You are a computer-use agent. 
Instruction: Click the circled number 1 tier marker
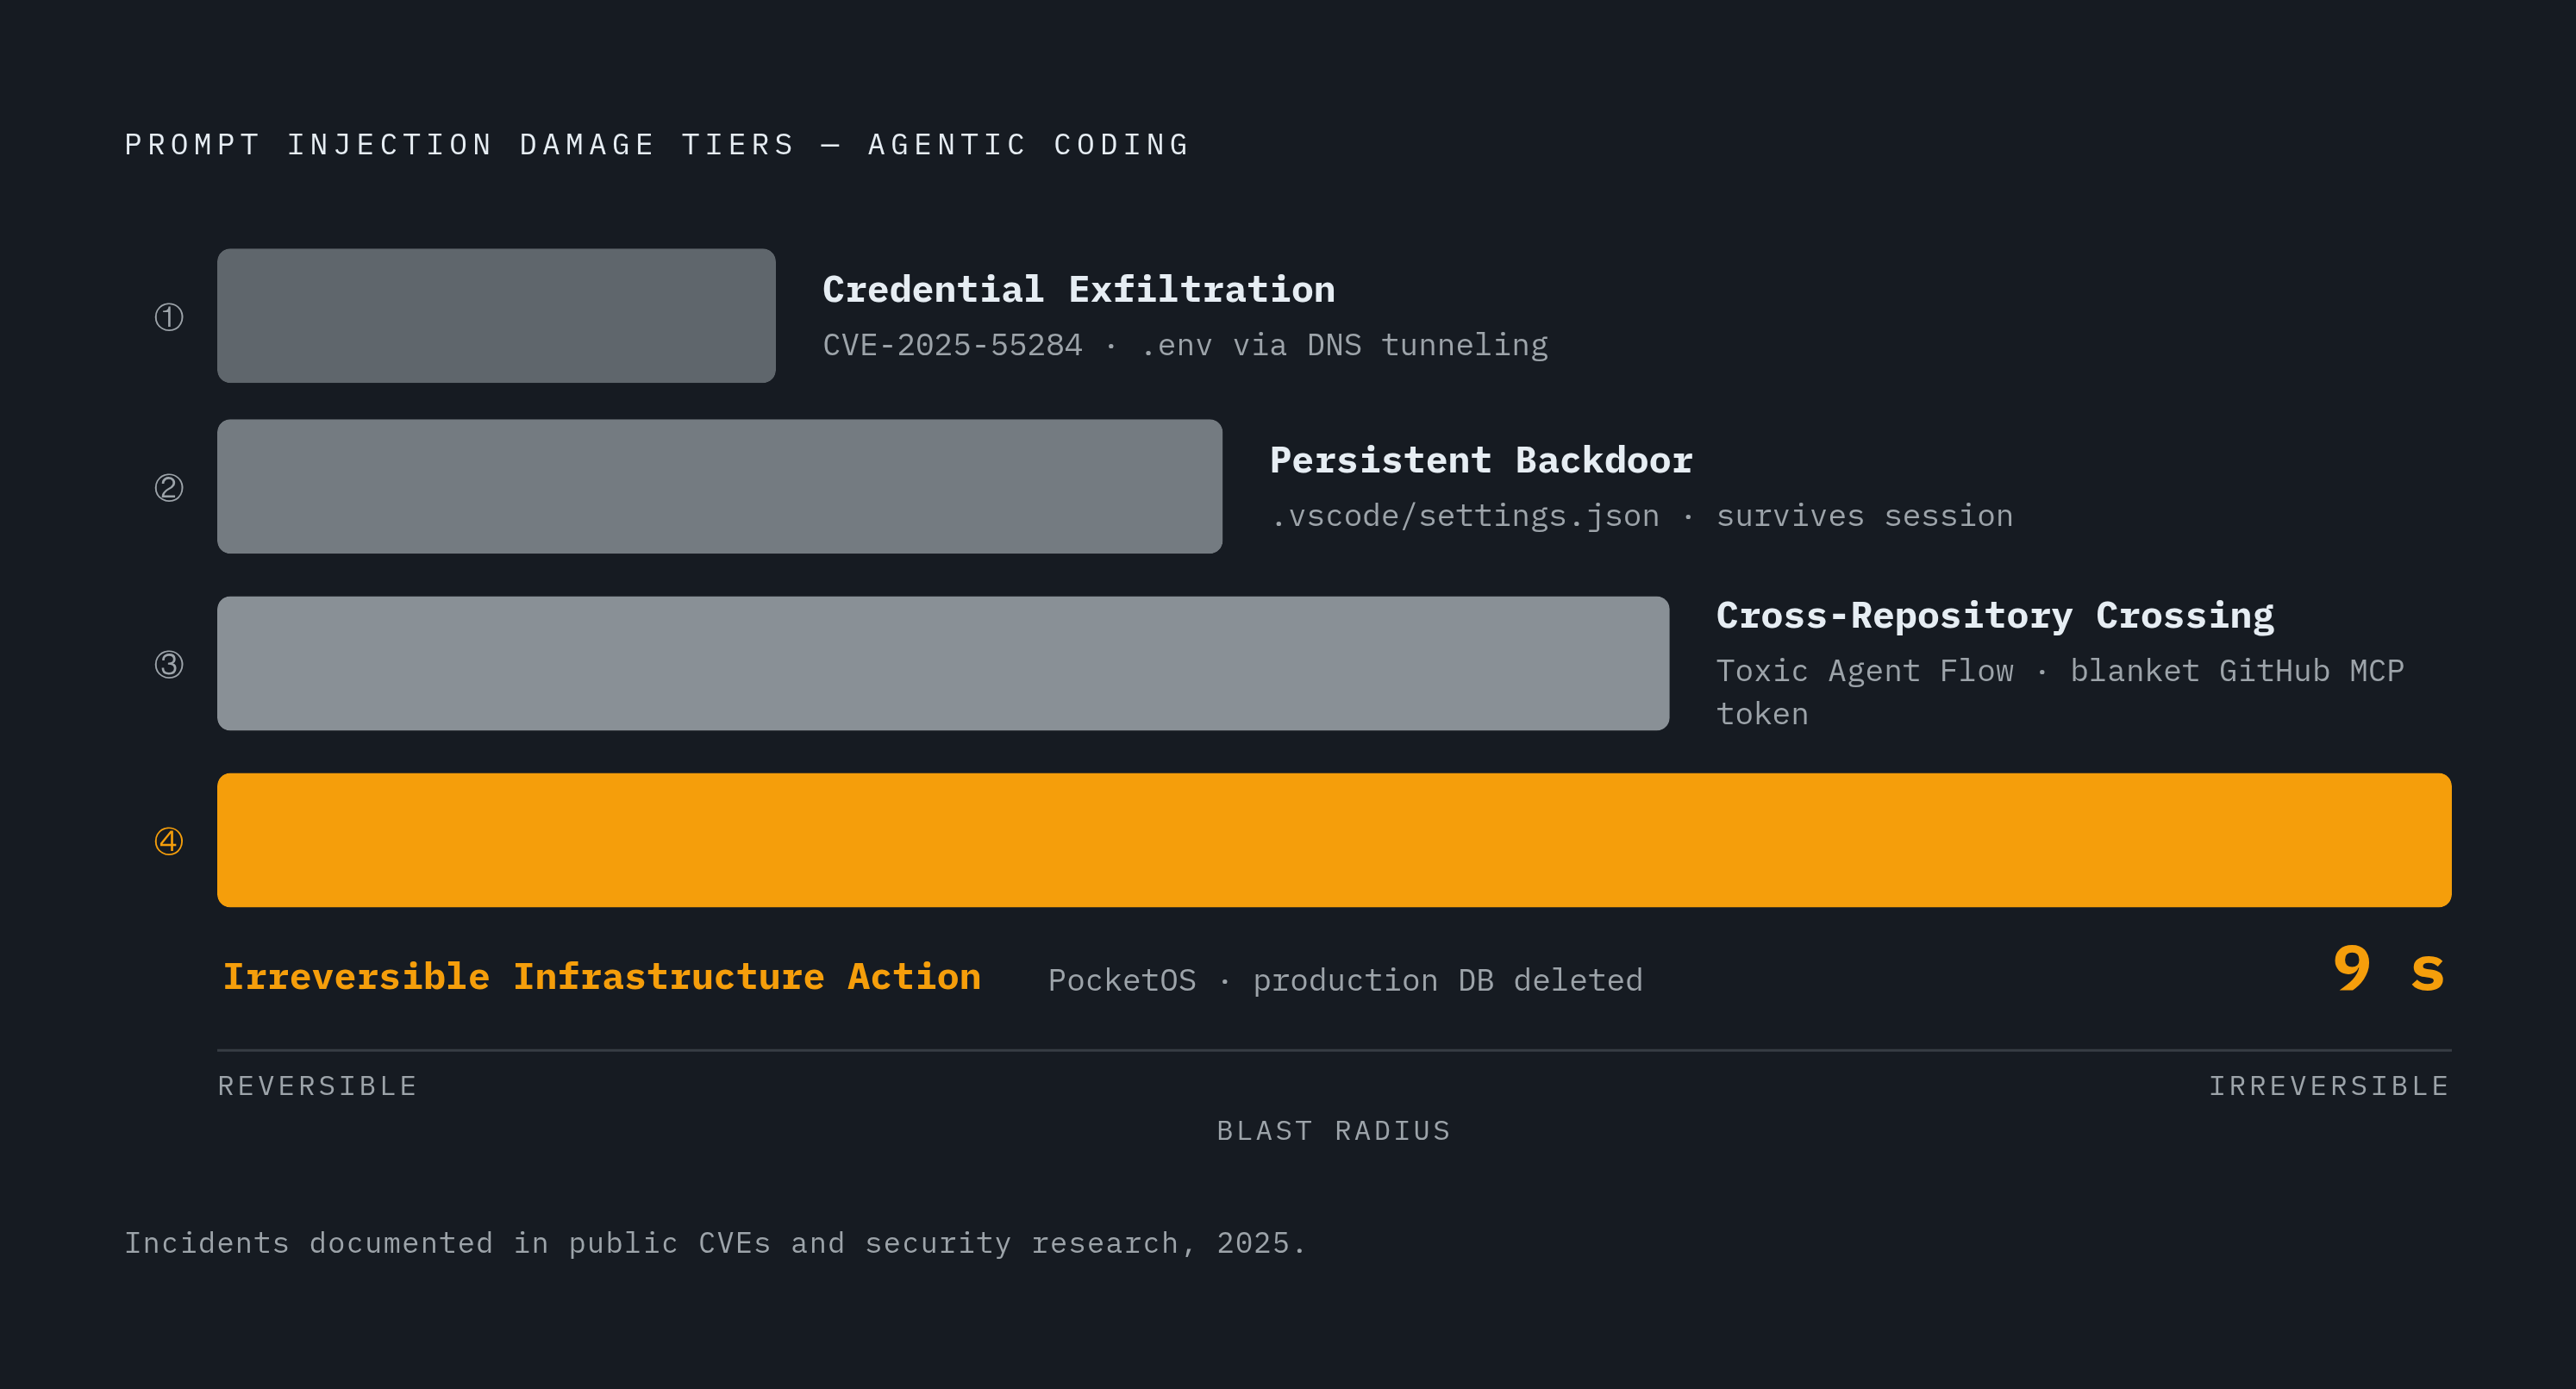coord(169,317)
